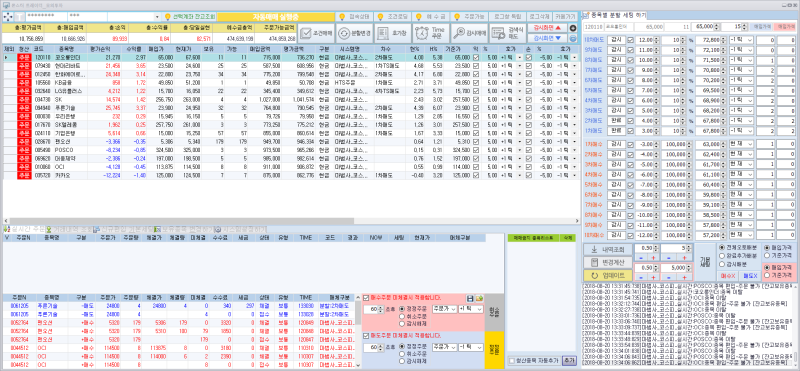
Task: Click the red 감시화면 up button
Action: (547, 28)
